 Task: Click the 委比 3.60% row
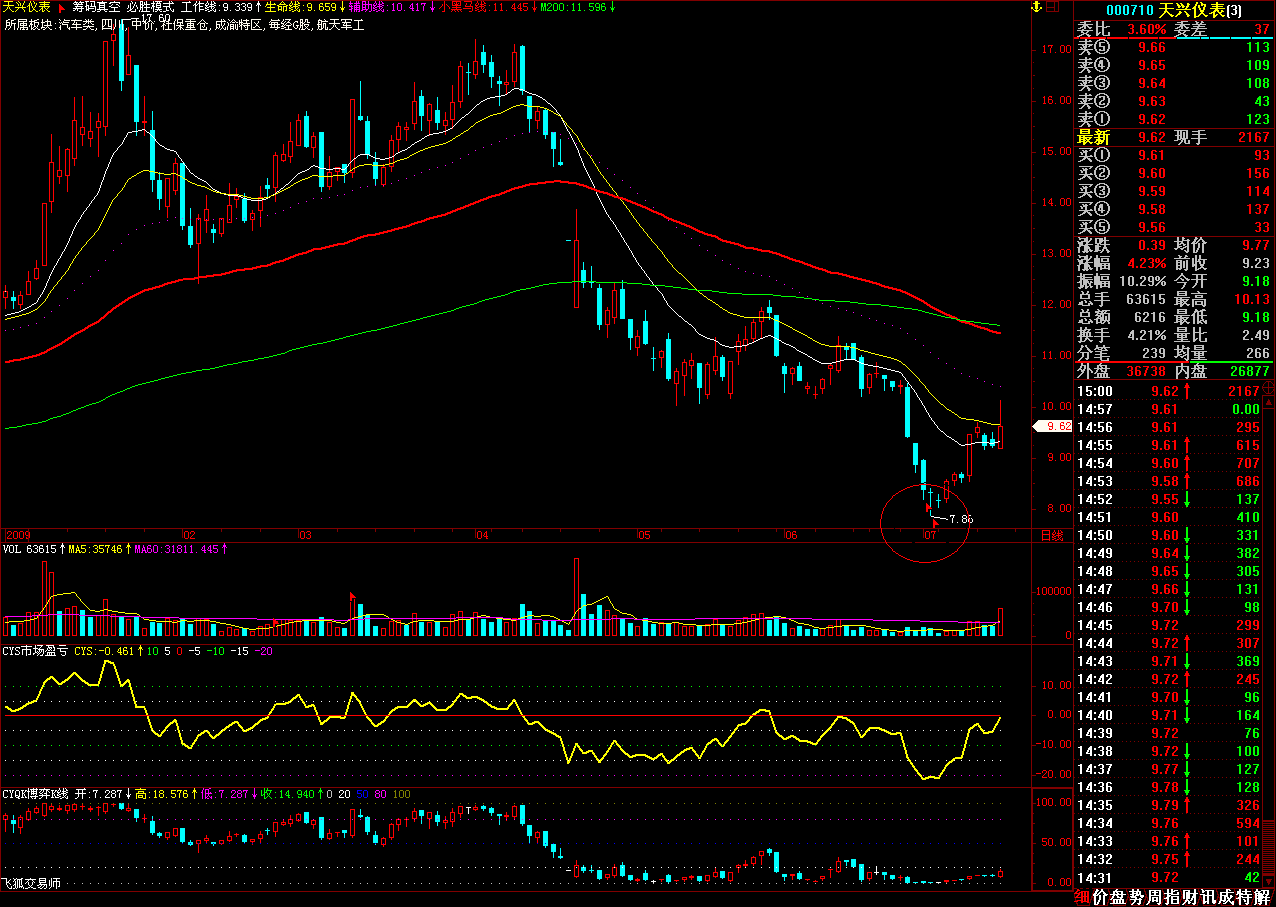click(1174, 30)
